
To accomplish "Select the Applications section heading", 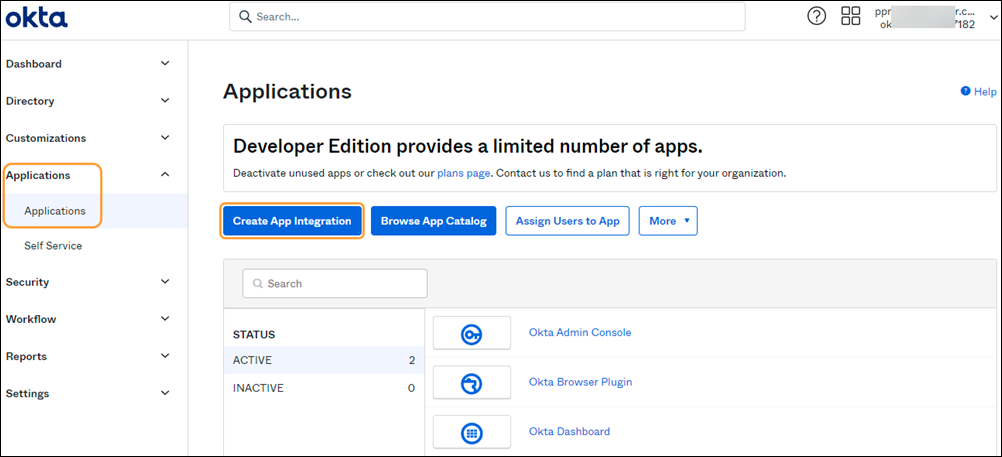I will click(38, 175).
